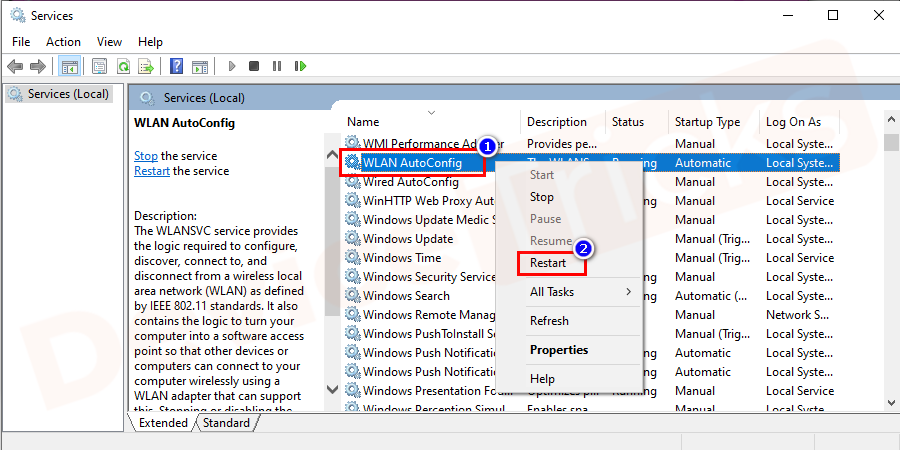Click the Properties sheet toolbar icon

(100, 67)
